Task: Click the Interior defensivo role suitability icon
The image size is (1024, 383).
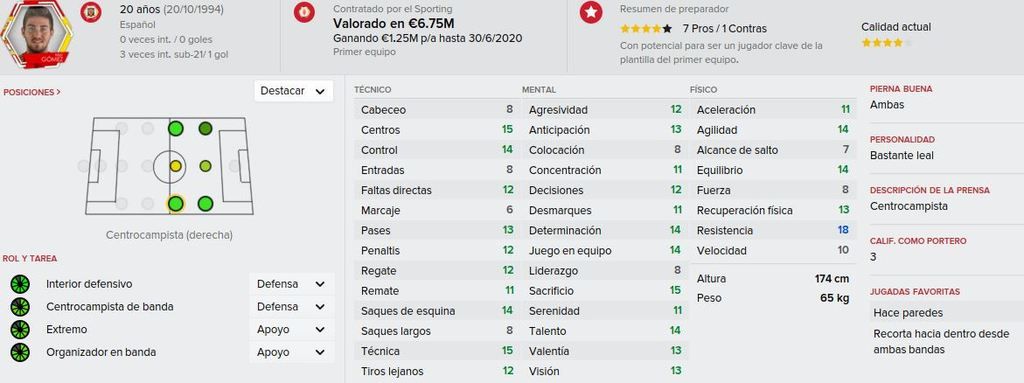Action: pyautogui.click(x=20, y=284)
